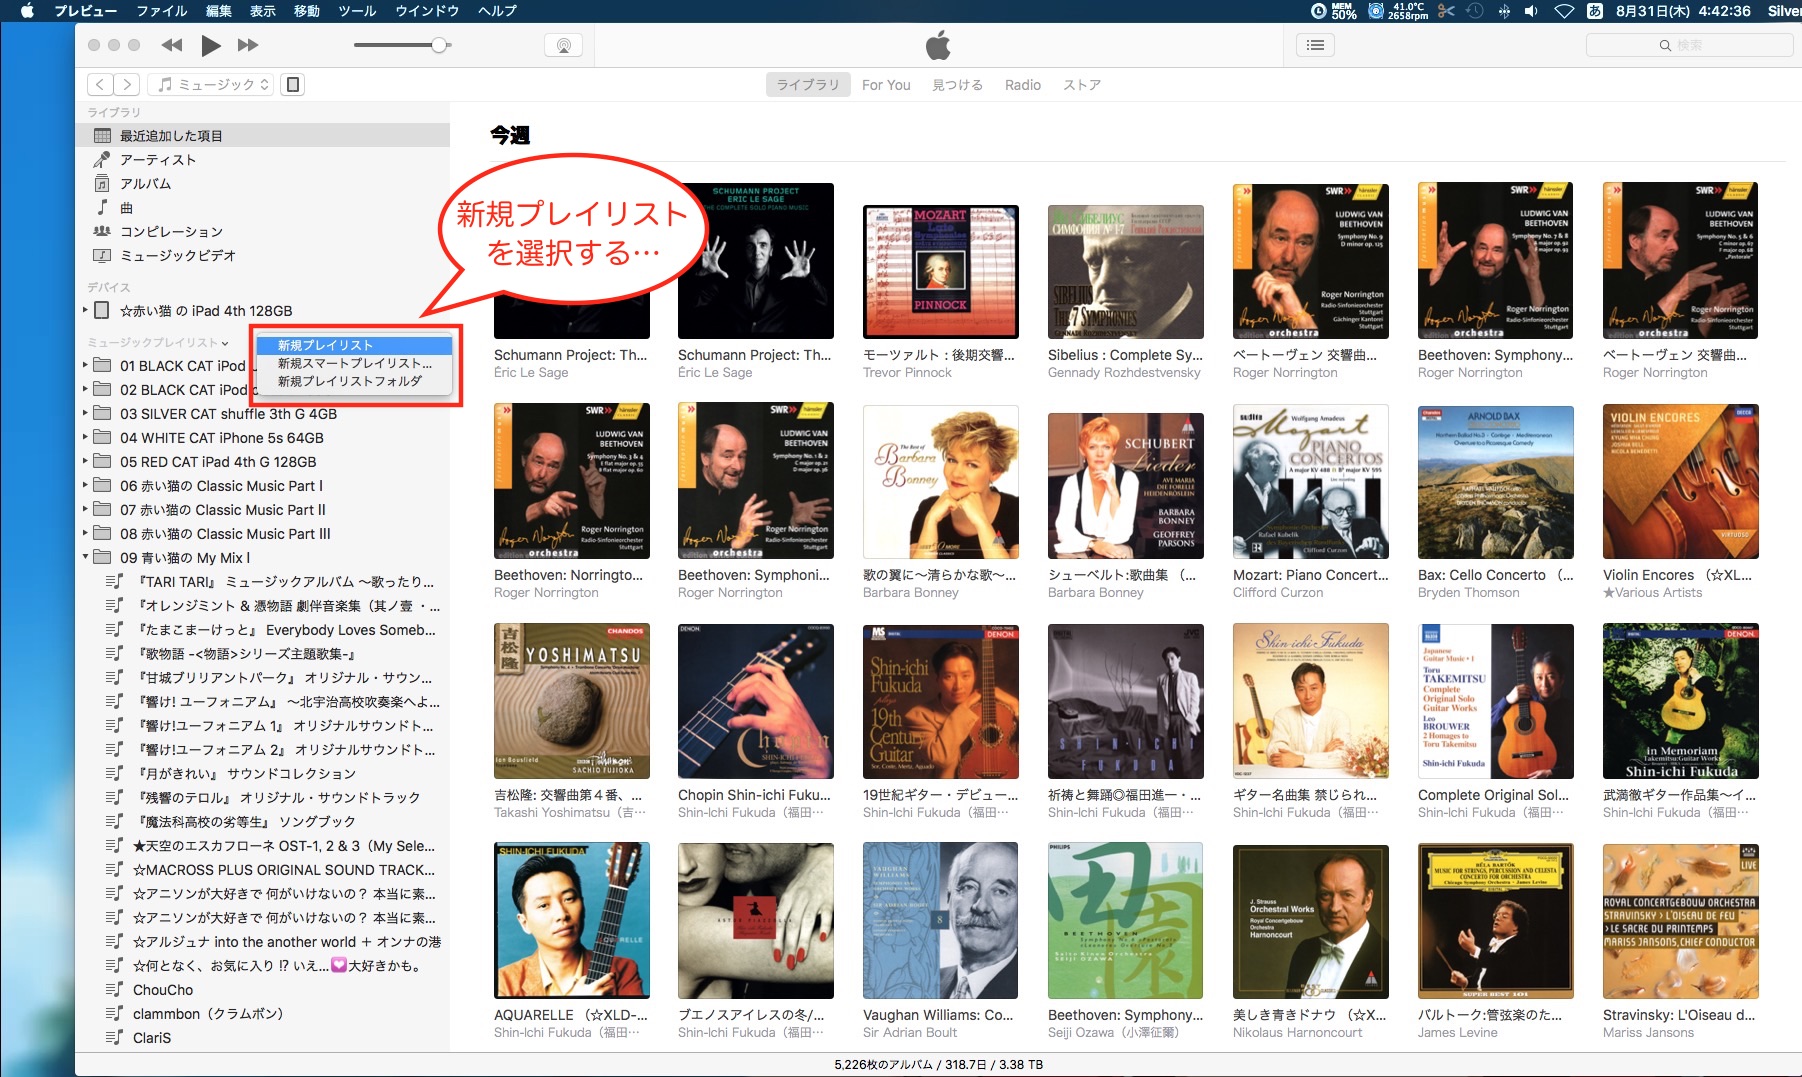Click the artist name Gennady Rozhdestvensky

coord(1124,373)
